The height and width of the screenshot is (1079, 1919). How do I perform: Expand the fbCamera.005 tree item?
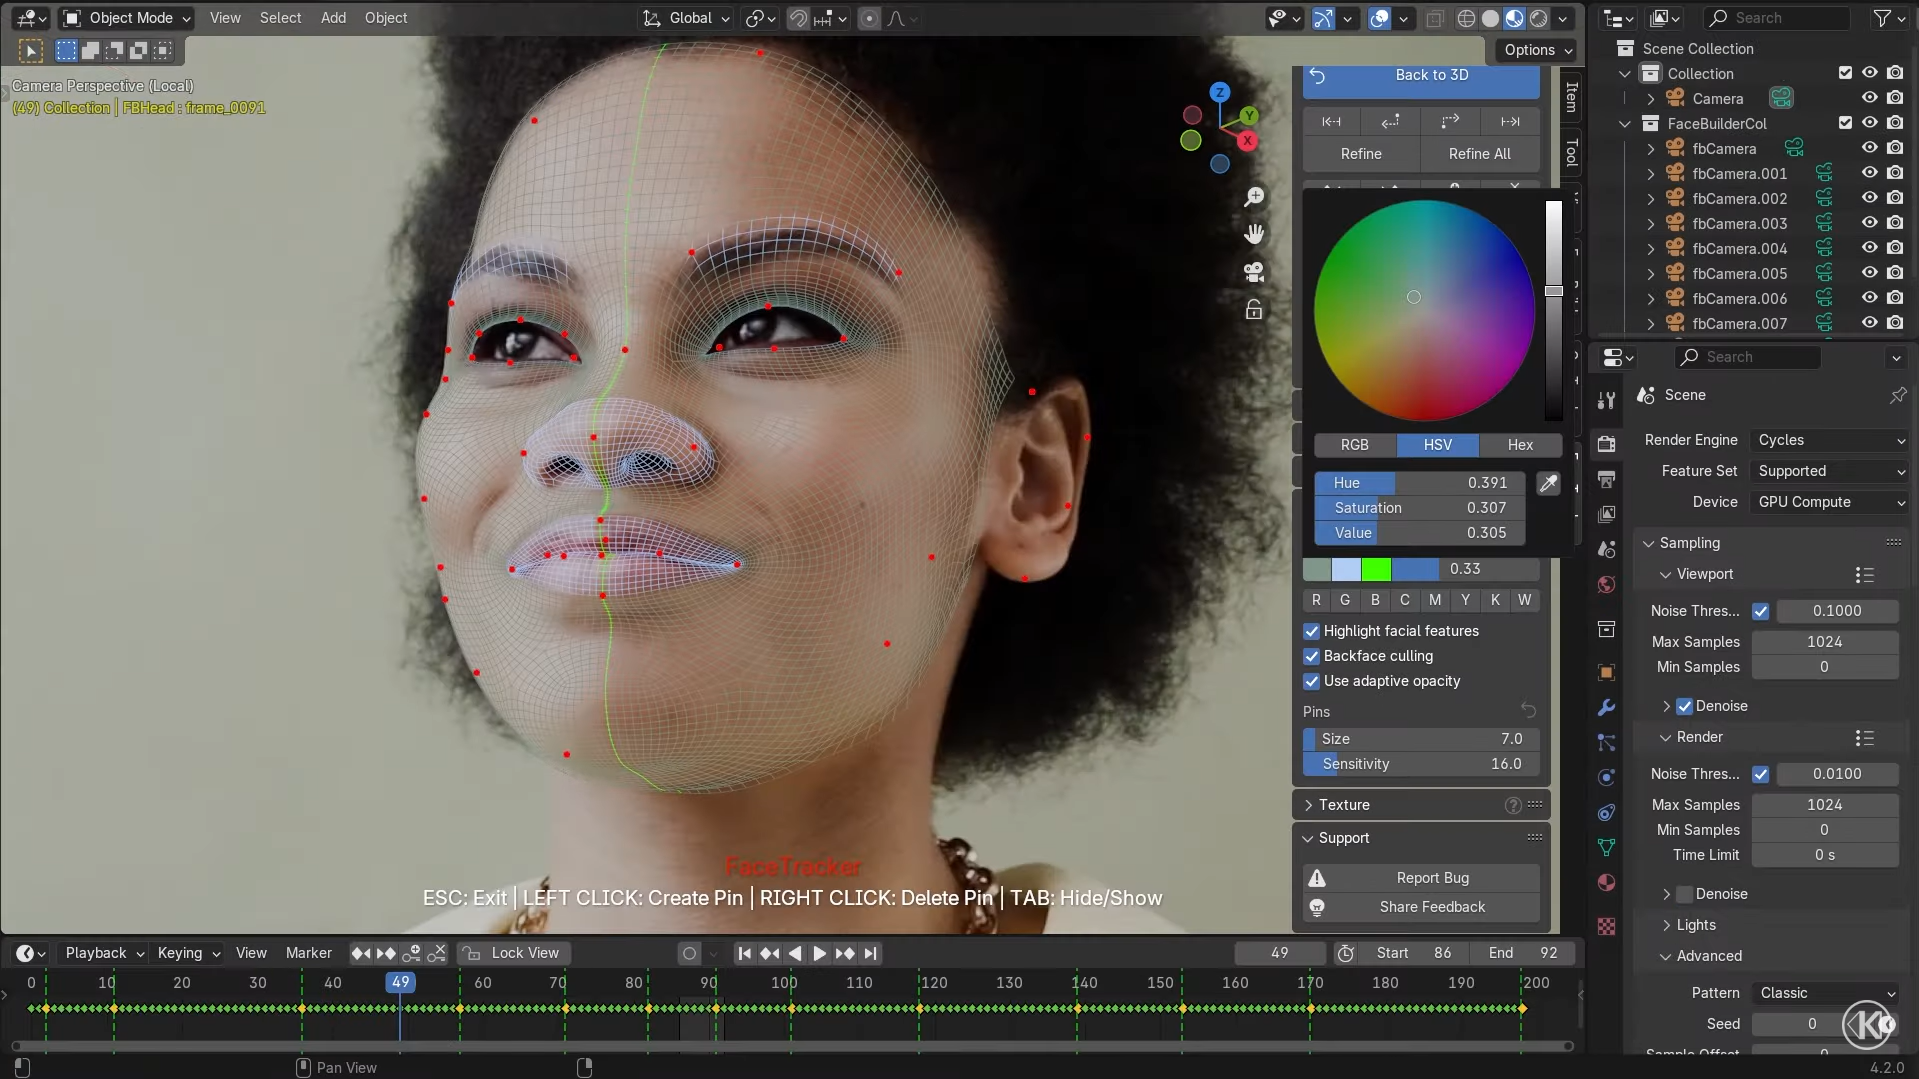tap(1649, 273)
